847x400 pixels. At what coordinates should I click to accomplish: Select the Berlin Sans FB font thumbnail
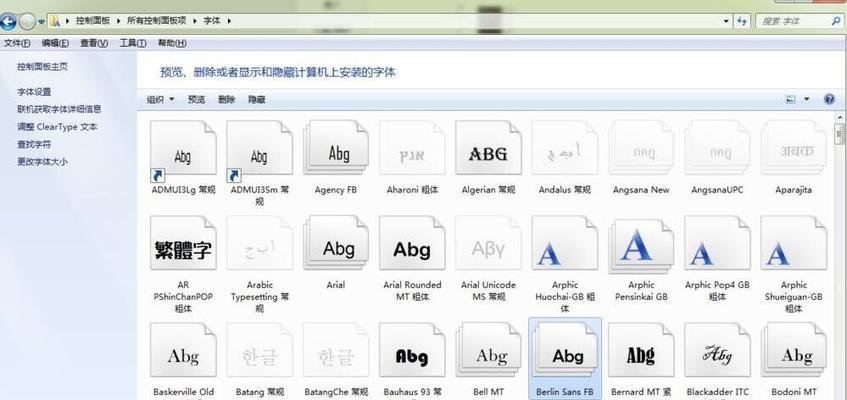pos(565,355)
